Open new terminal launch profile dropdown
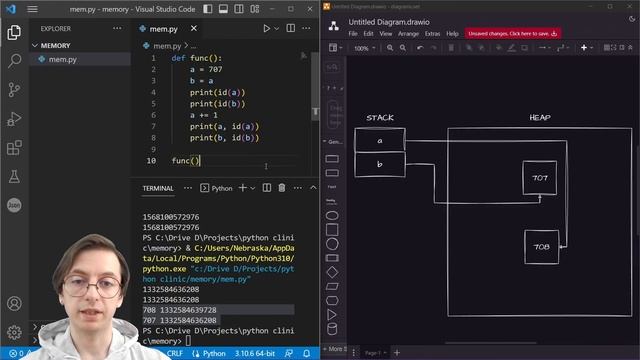The height and width of the screenshot is (360, 640). (253, 188)
